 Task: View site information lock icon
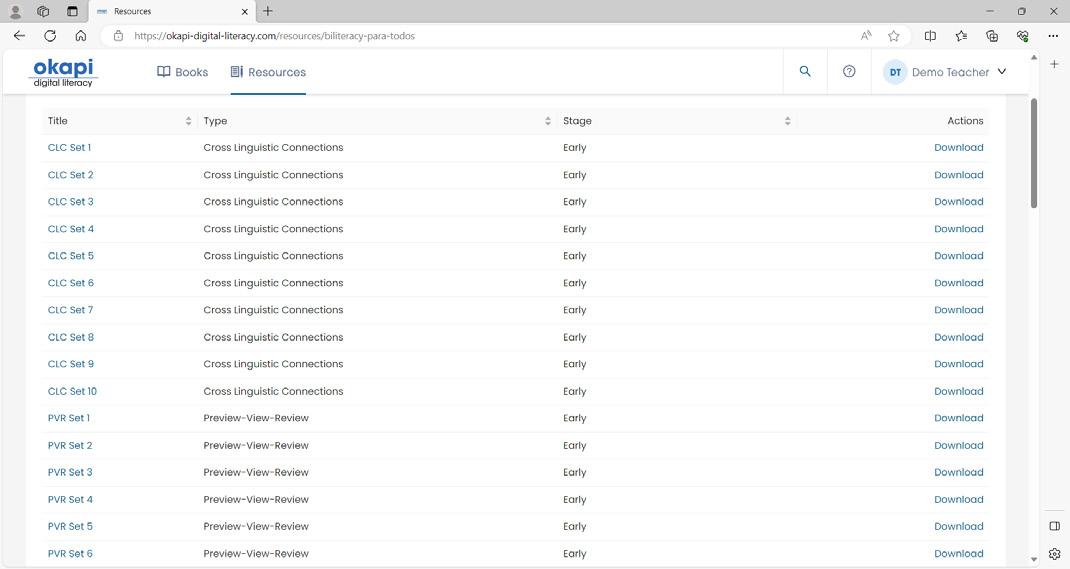(118, 35)
